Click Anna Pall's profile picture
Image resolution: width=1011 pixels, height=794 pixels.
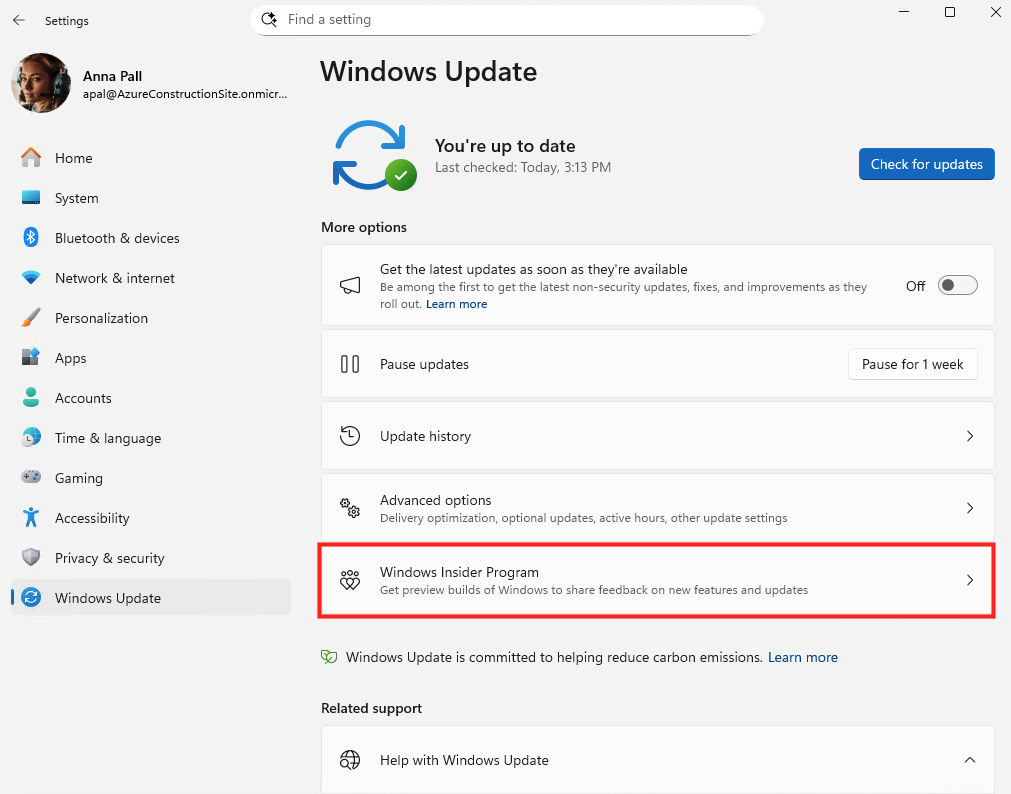40,83
